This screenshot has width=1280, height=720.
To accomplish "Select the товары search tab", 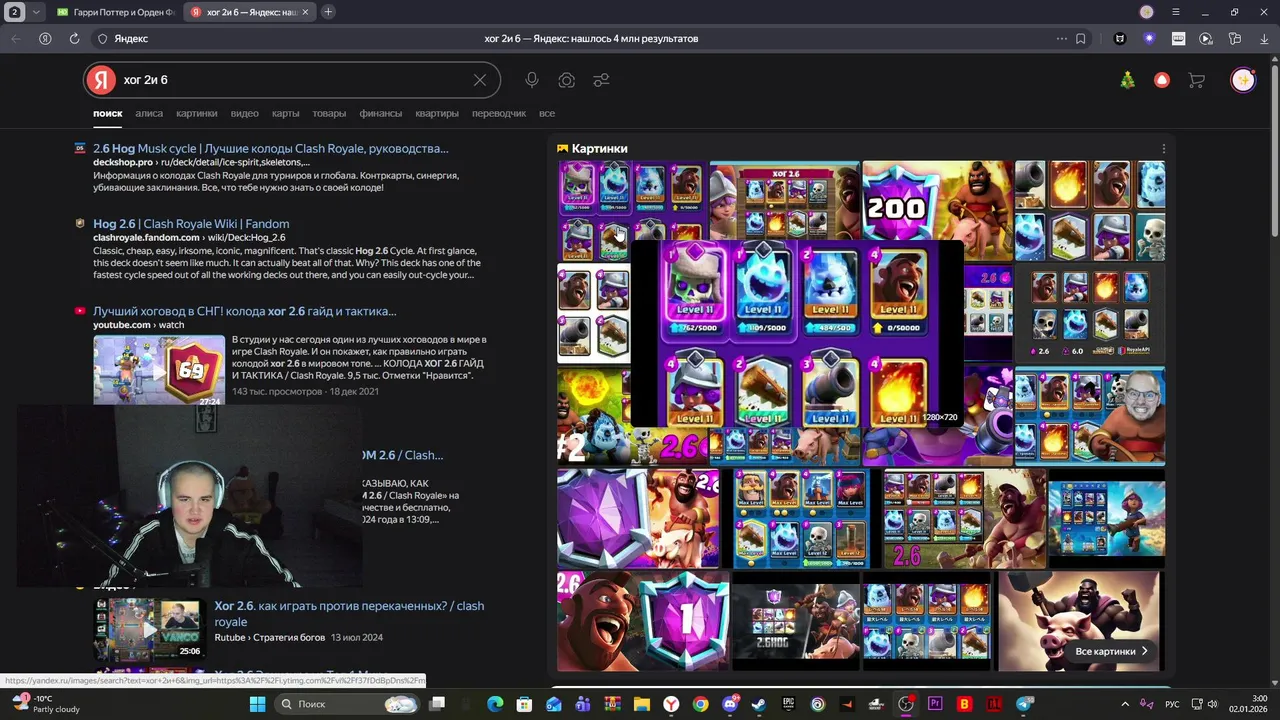I will pyautogui.click(x=329, y=114).
